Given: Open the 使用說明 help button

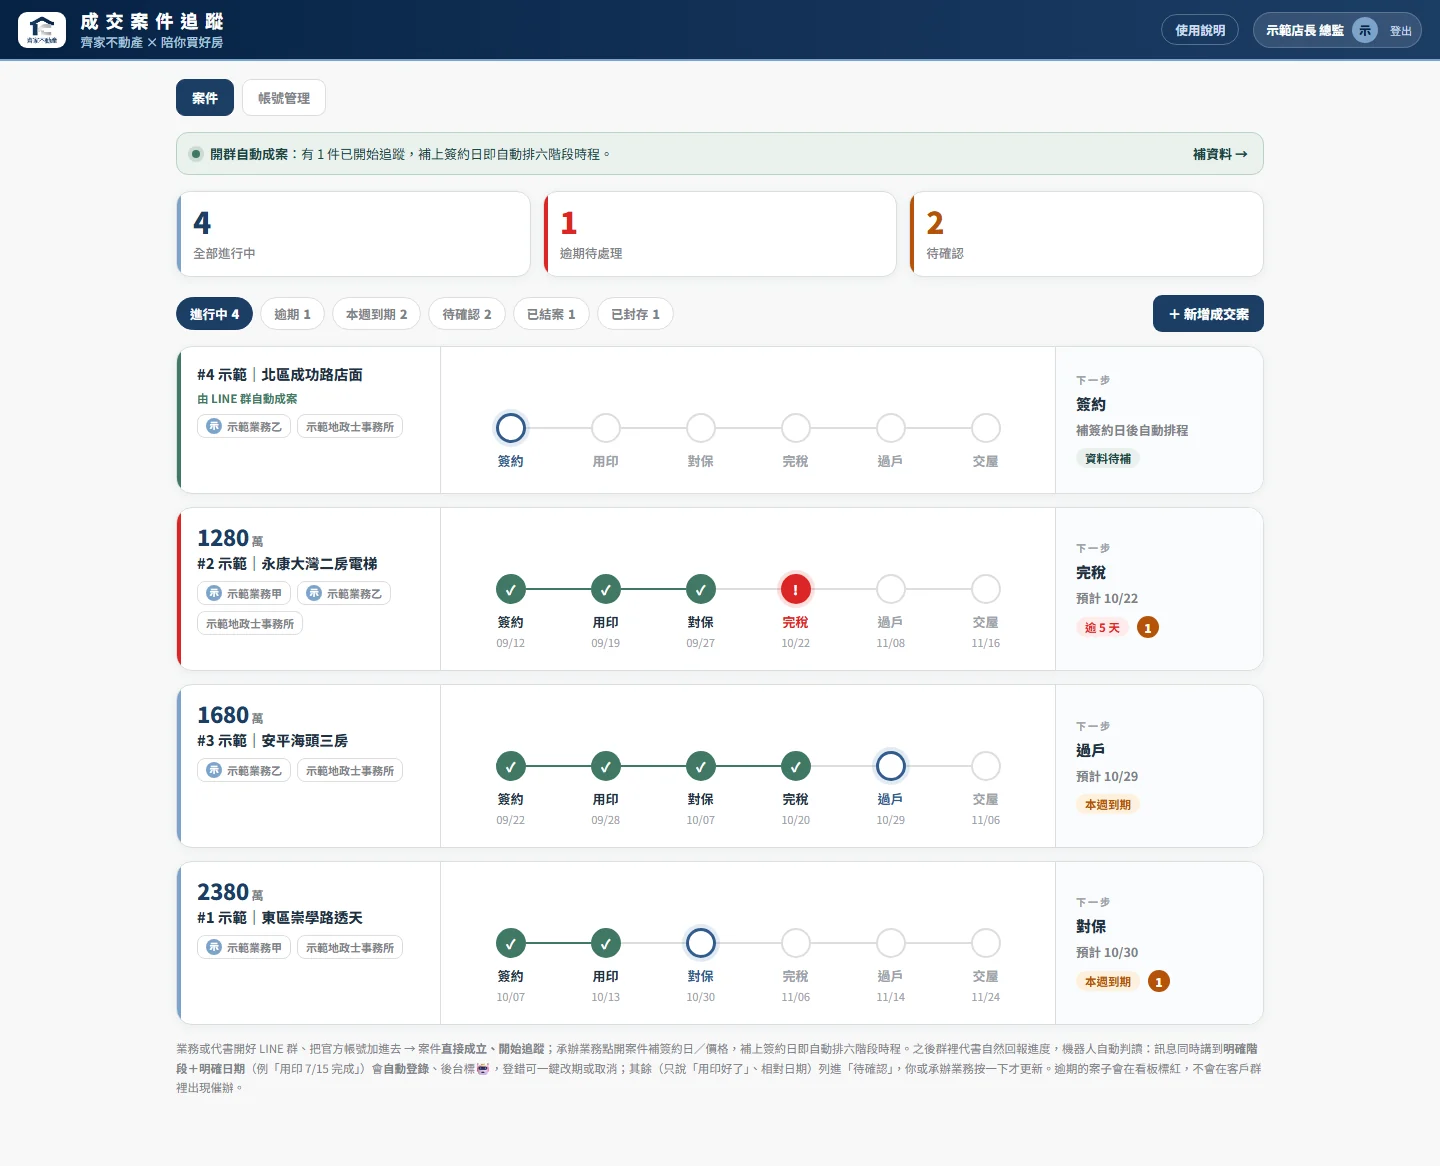Looking at the screenshot, I should click(x=1200, y=30).
